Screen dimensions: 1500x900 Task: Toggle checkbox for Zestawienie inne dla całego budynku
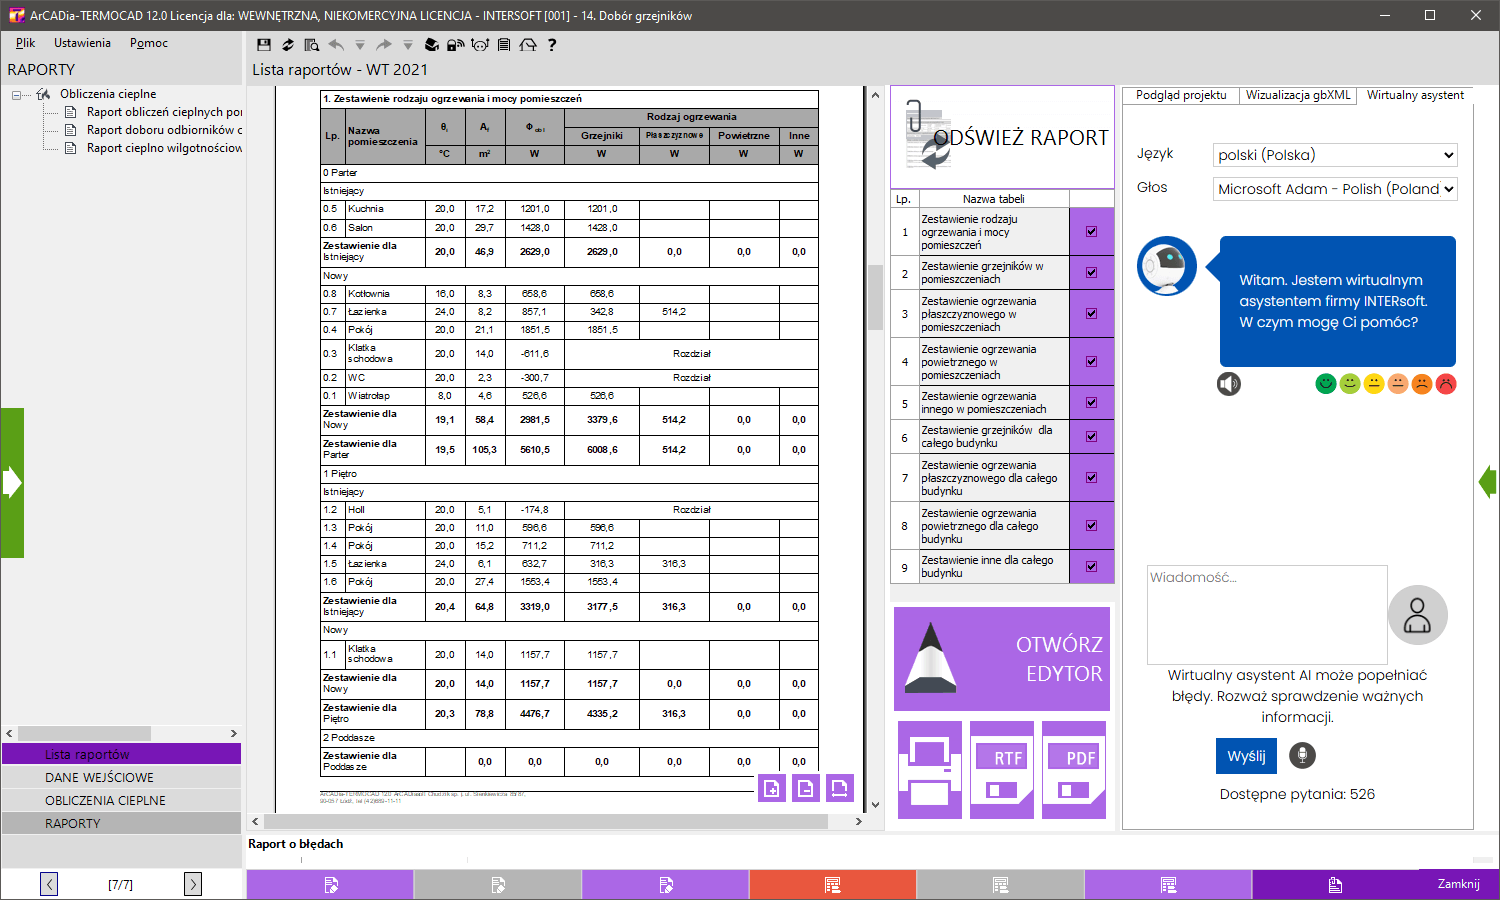tap(1091, 567)
